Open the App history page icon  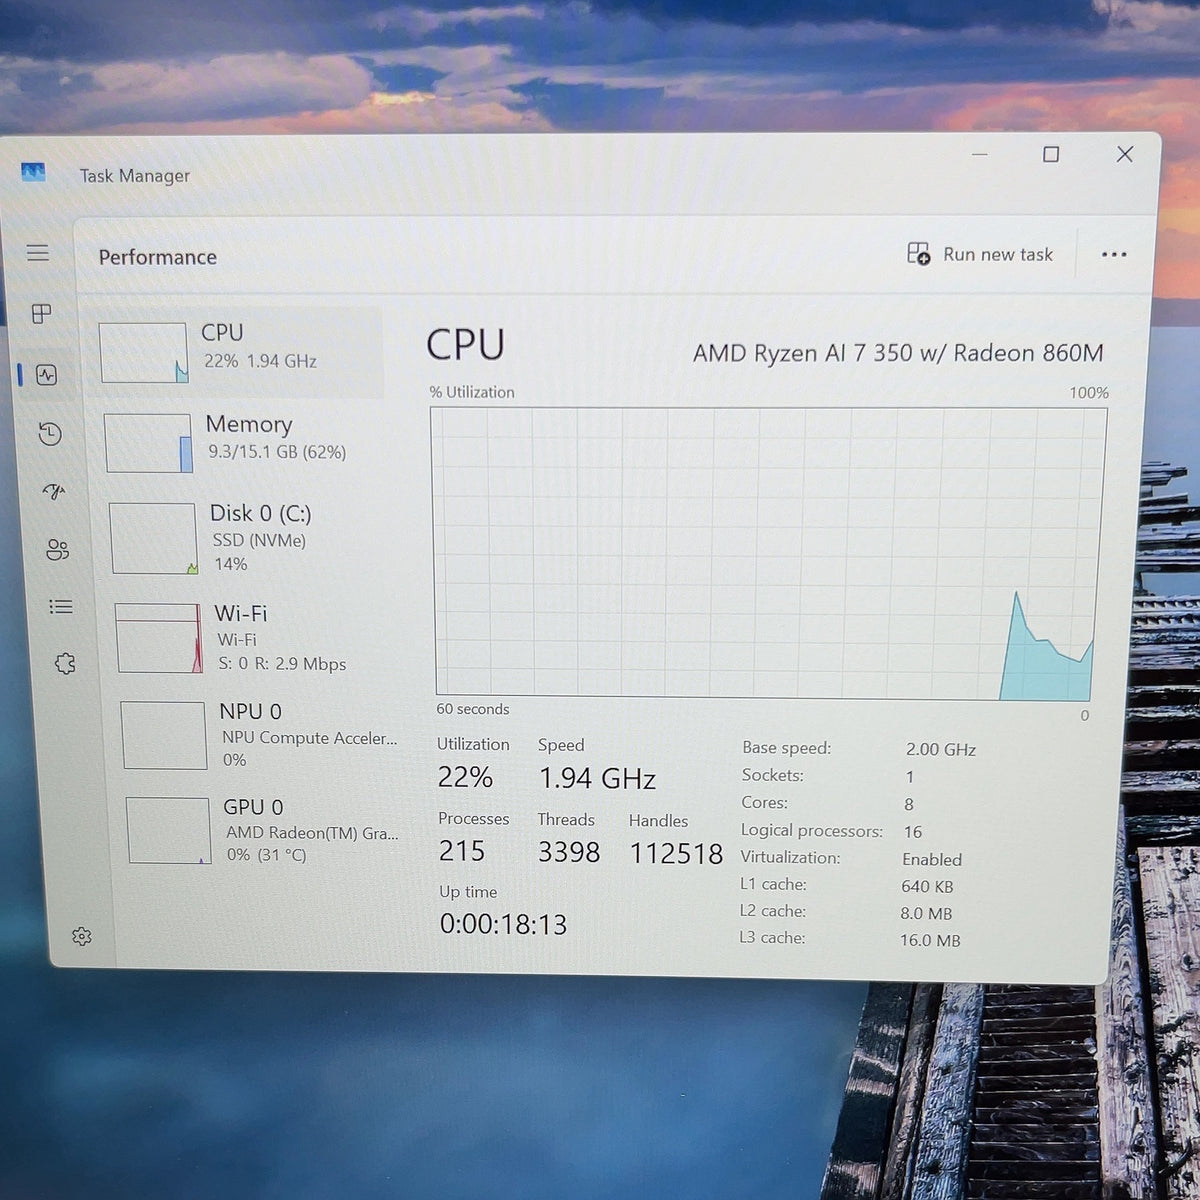[50, 433]
